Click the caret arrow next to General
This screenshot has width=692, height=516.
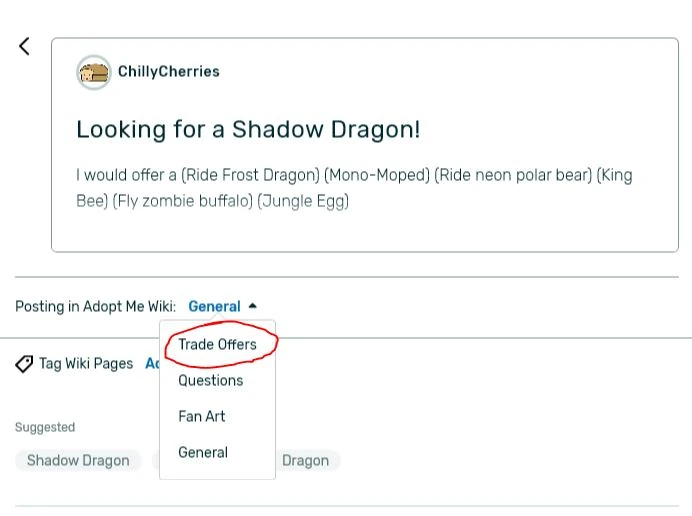pyautogui.click(x=253, y=306)
